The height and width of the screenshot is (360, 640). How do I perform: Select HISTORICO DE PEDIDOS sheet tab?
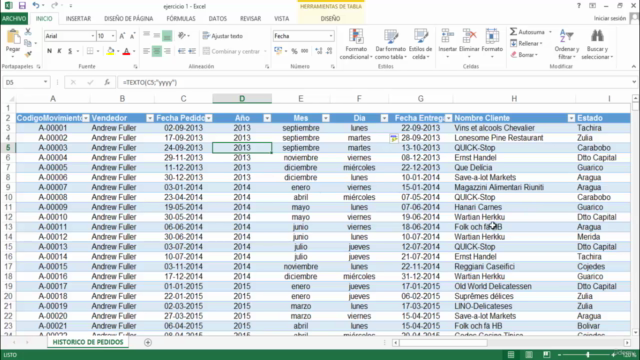coord(88,342)
